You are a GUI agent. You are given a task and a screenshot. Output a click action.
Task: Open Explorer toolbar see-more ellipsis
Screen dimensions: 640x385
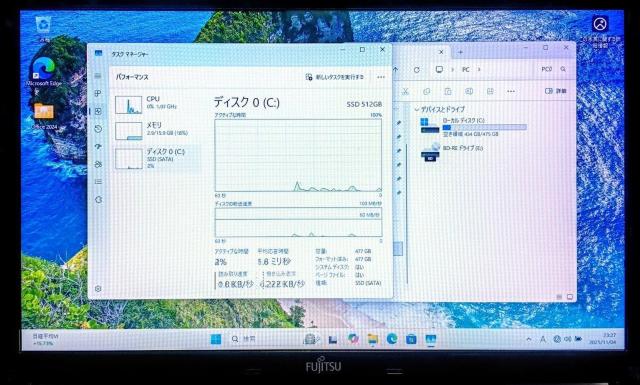click(x=511, y=91)
